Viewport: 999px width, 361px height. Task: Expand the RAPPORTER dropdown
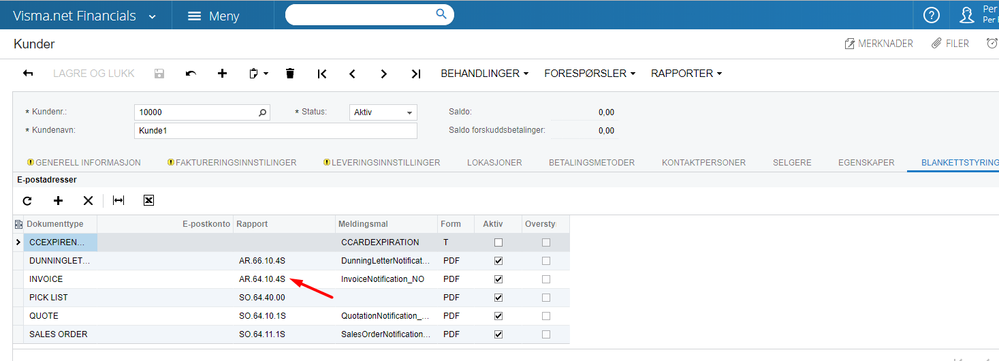tap(686, 73)
